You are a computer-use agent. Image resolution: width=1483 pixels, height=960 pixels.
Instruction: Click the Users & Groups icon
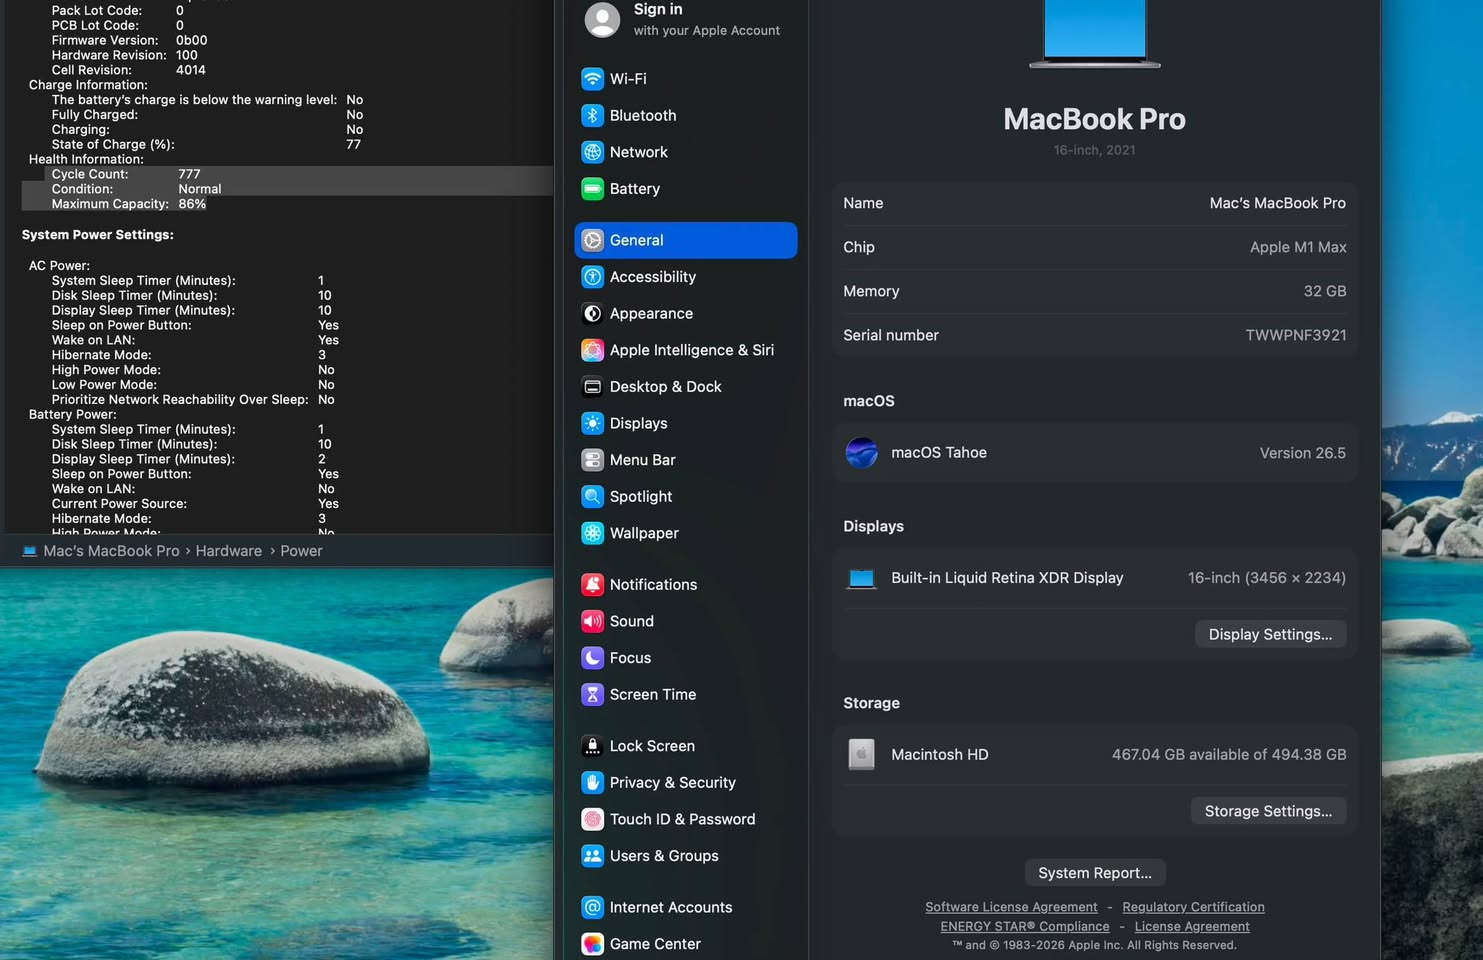(x=592, y=856)
